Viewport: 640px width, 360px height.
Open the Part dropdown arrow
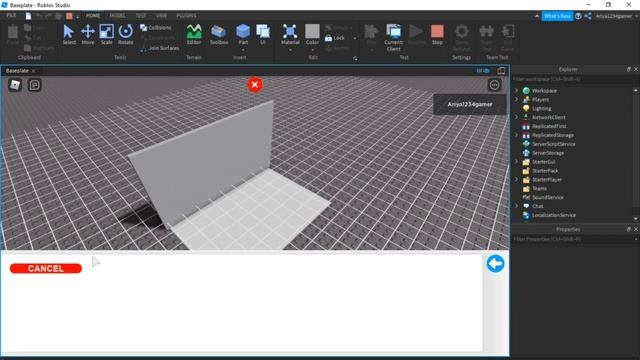click(243, 50)
